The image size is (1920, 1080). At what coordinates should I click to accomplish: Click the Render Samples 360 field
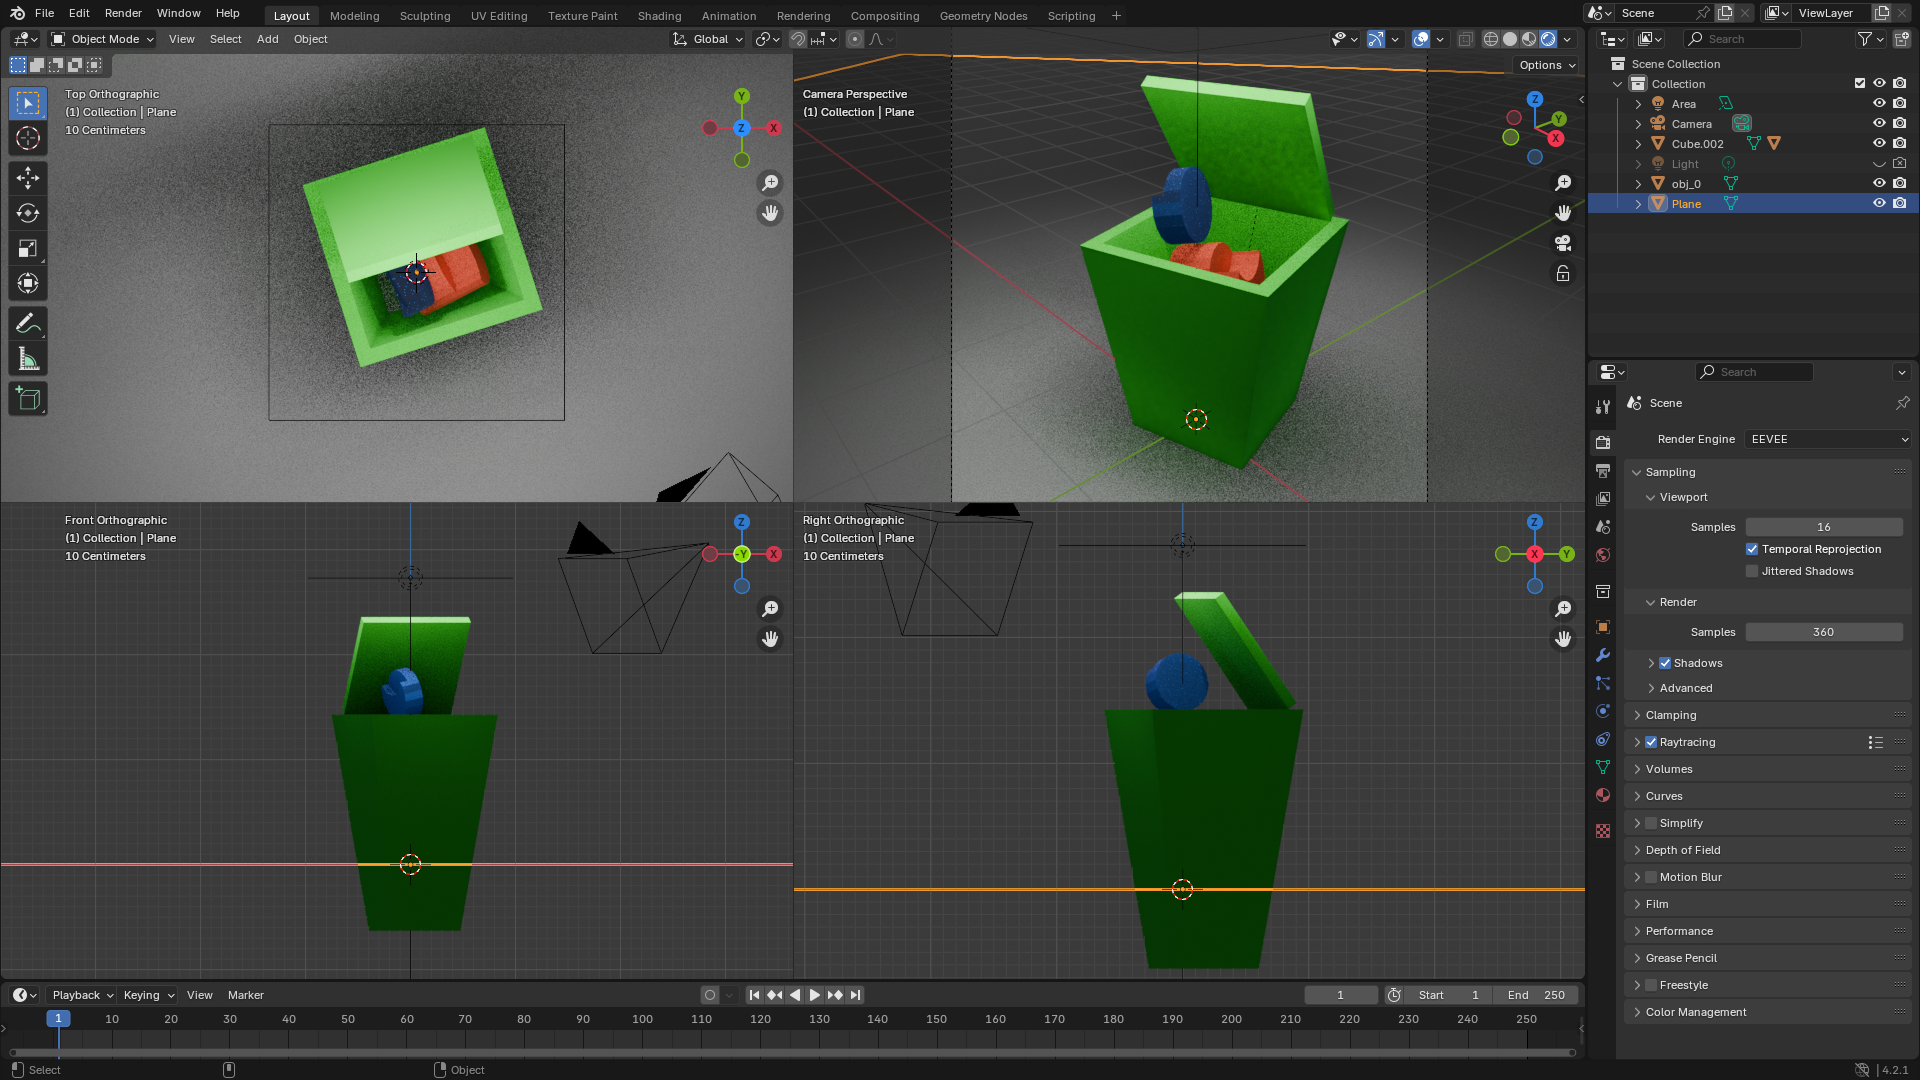coord(1823,632)
